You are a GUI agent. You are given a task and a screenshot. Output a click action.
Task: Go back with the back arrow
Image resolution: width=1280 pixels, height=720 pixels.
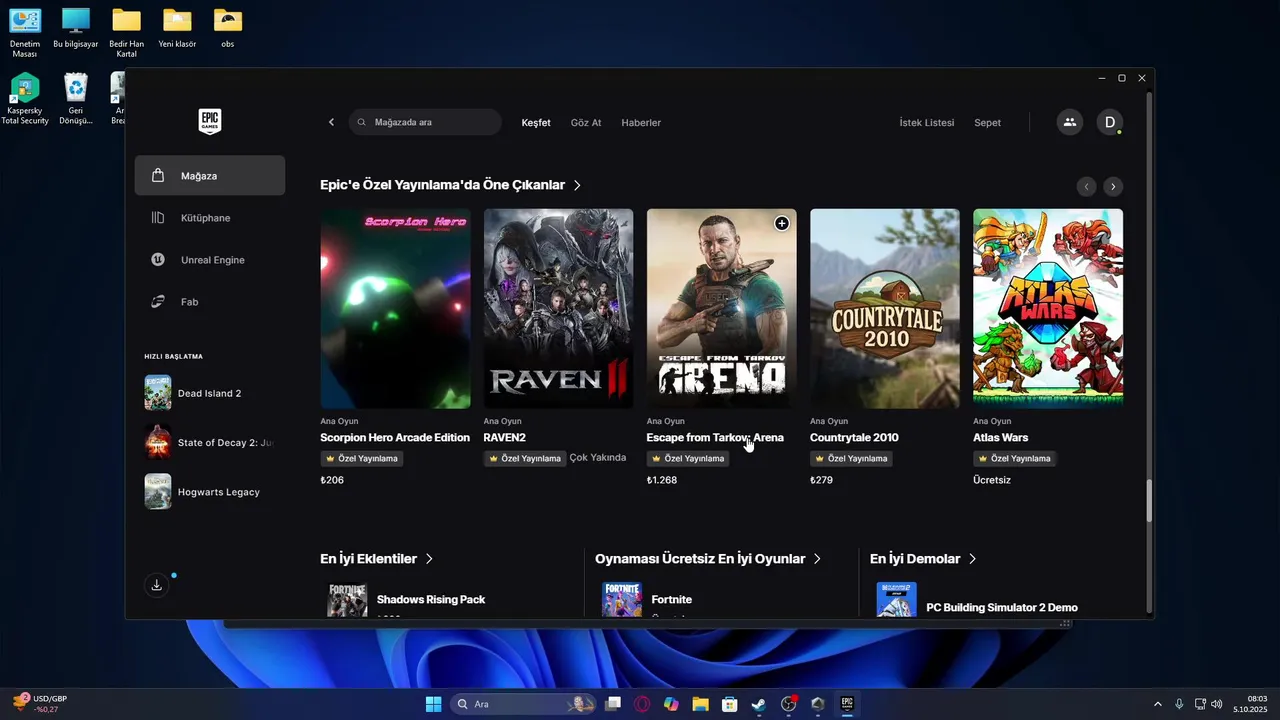click(x=332, y=122)
